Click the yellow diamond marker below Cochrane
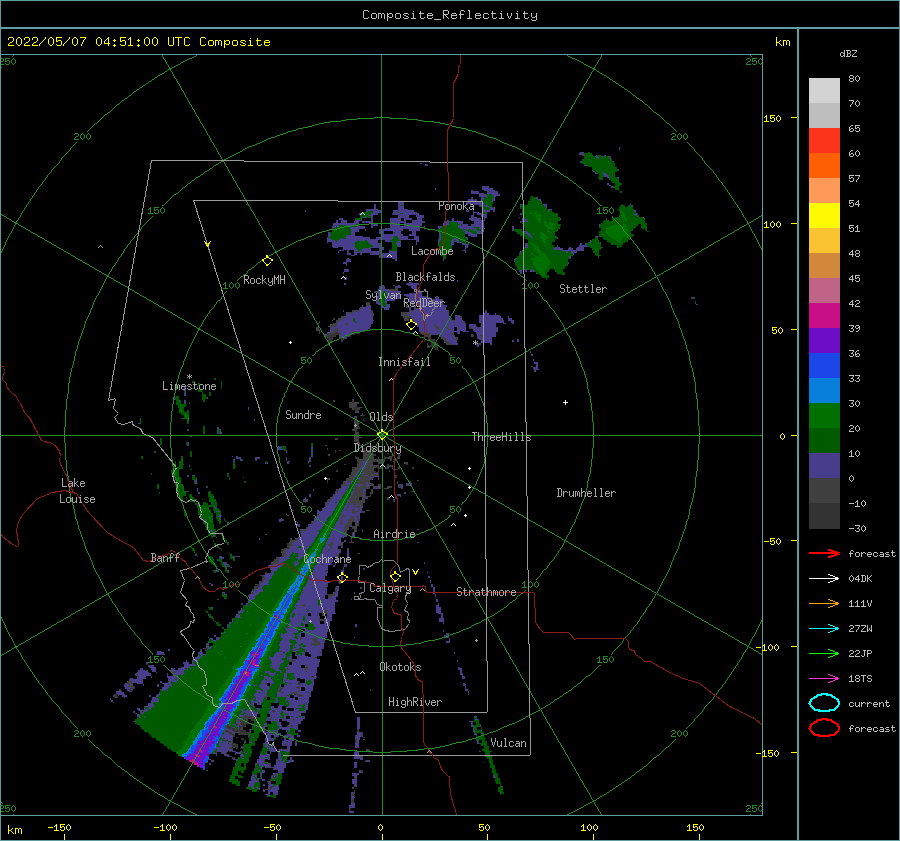Screen dimensions: 900x841 click(343, 577)
